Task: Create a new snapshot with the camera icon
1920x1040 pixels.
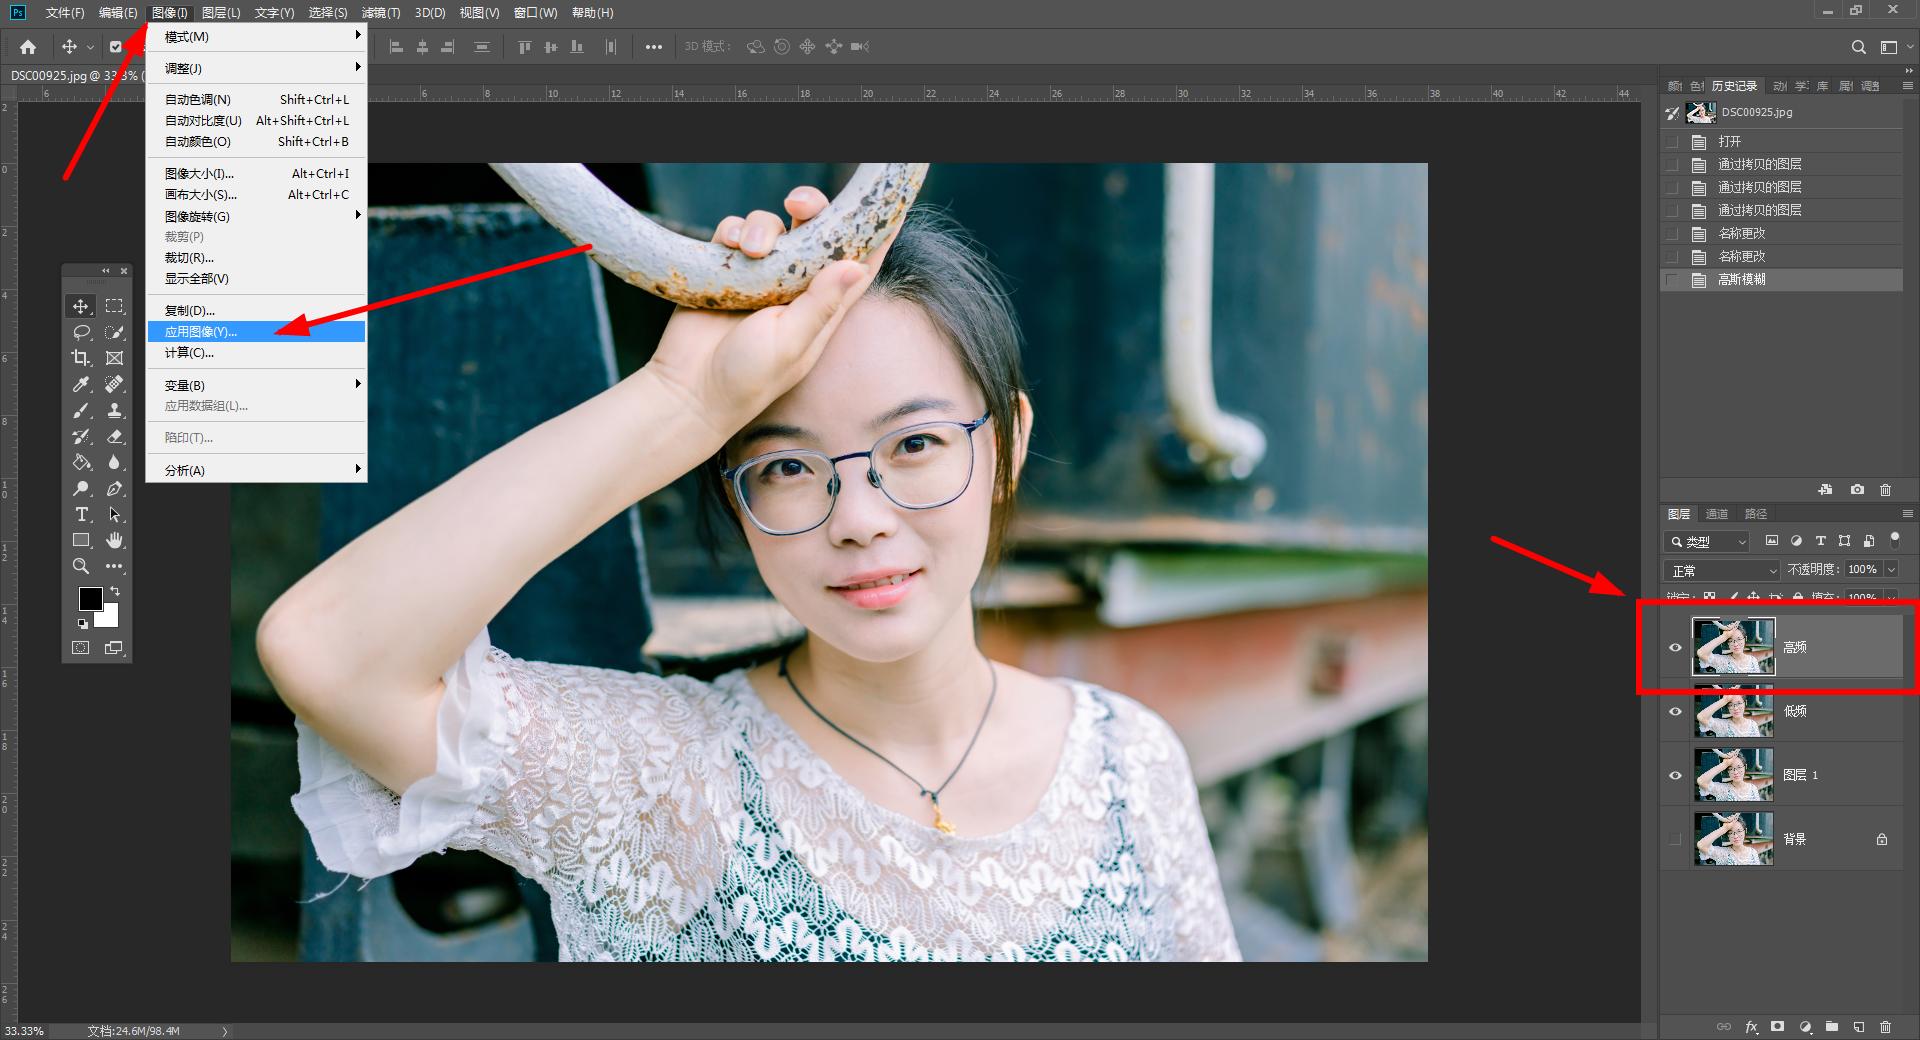Action: 1857,490
